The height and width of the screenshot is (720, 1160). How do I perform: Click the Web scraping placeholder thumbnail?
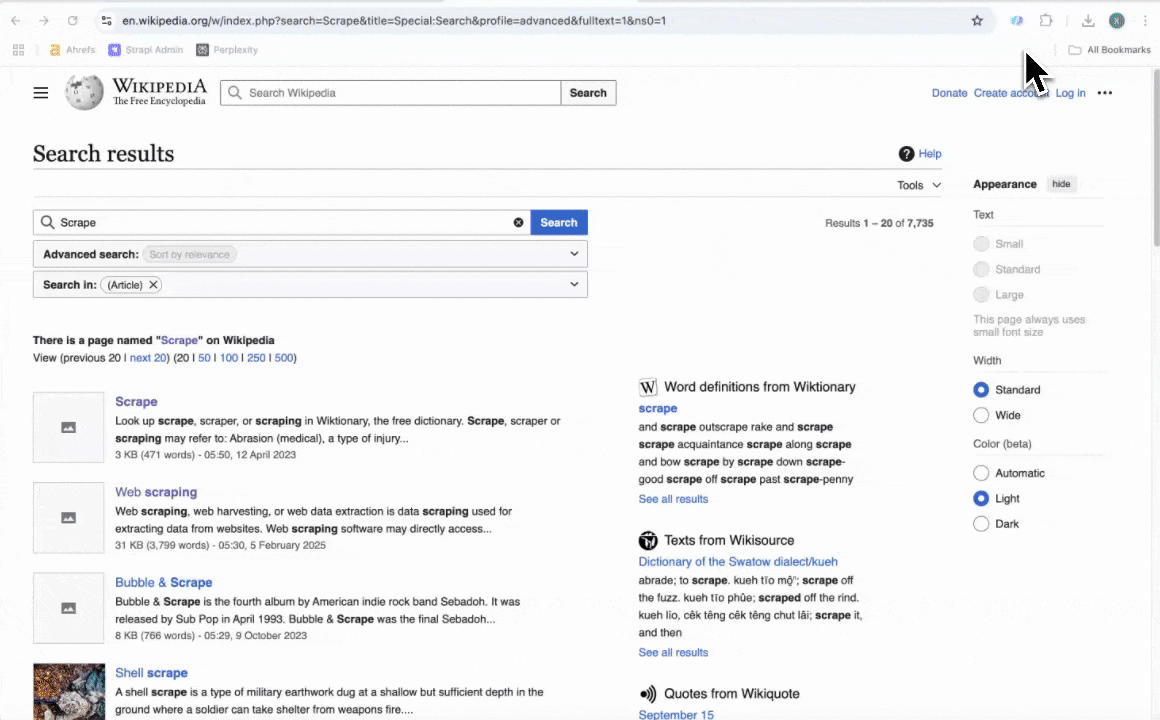coord(69,518)
